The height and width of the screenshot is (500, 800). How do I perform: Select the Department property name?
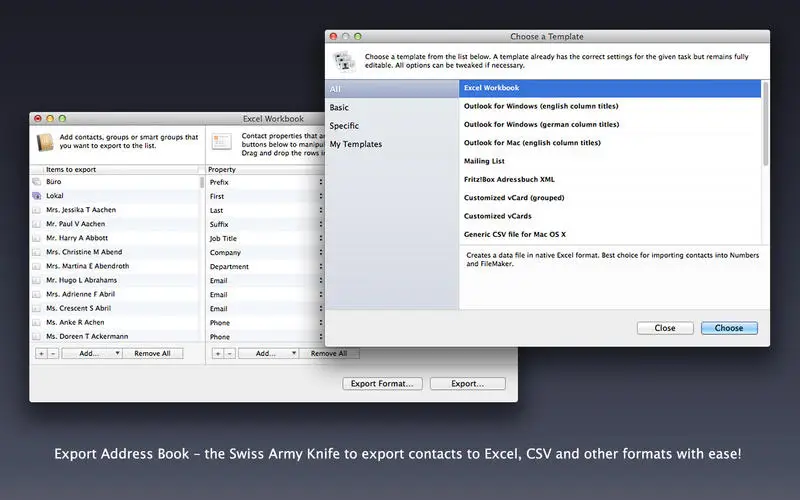[229, 266]
